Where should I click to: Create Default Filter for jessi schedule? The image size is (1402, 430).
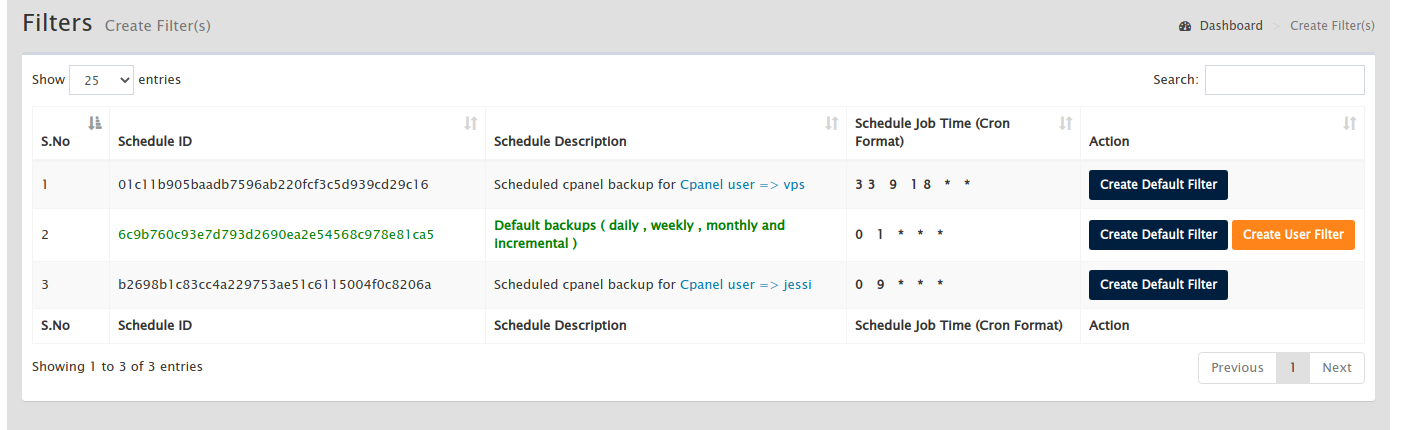pyautogui.click(x=1158, y=285)
